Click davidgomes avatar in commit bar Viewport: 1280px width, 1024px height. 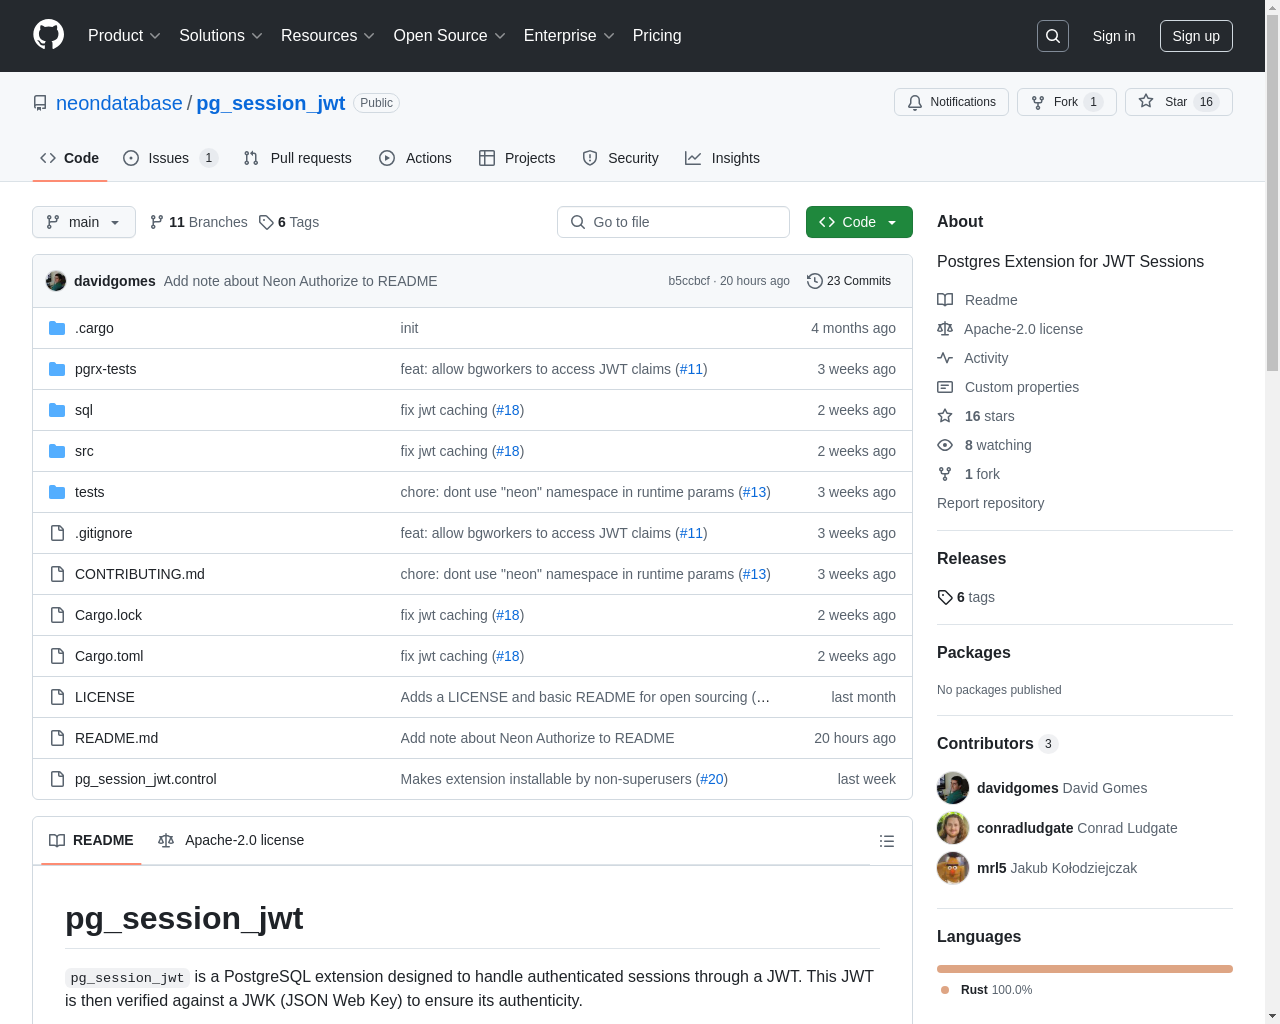point(56,281)
